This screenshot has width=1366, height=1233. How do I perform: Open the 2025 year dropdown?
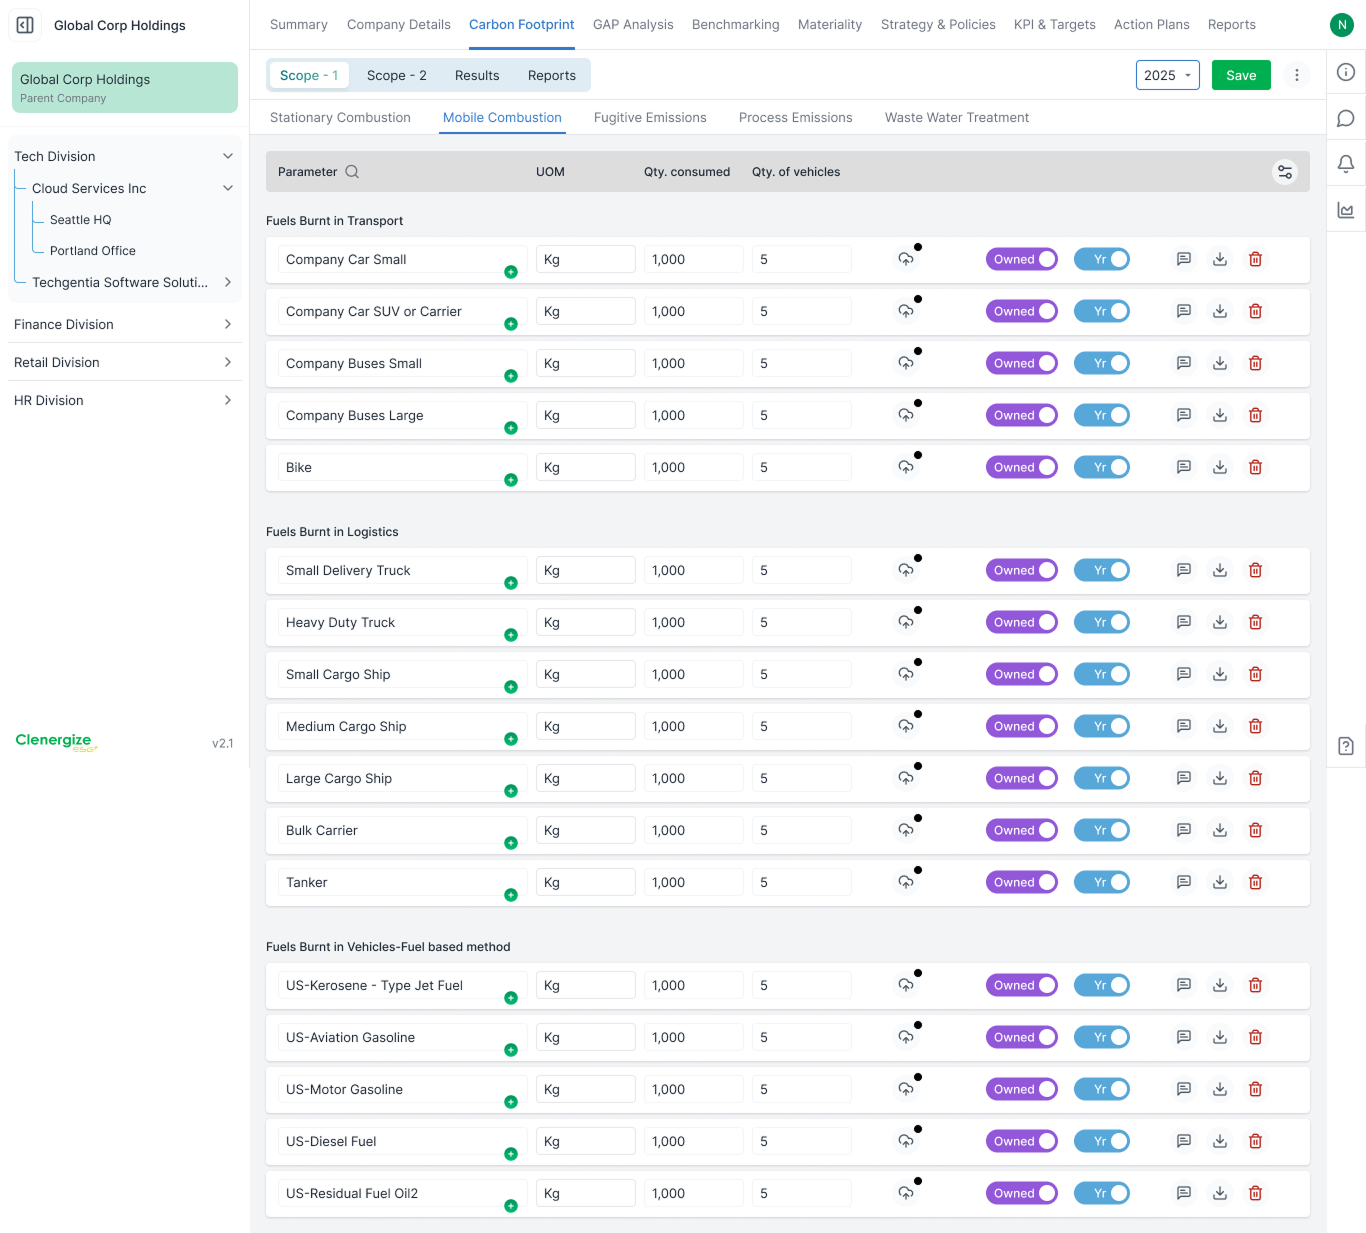coord(1168,75)
